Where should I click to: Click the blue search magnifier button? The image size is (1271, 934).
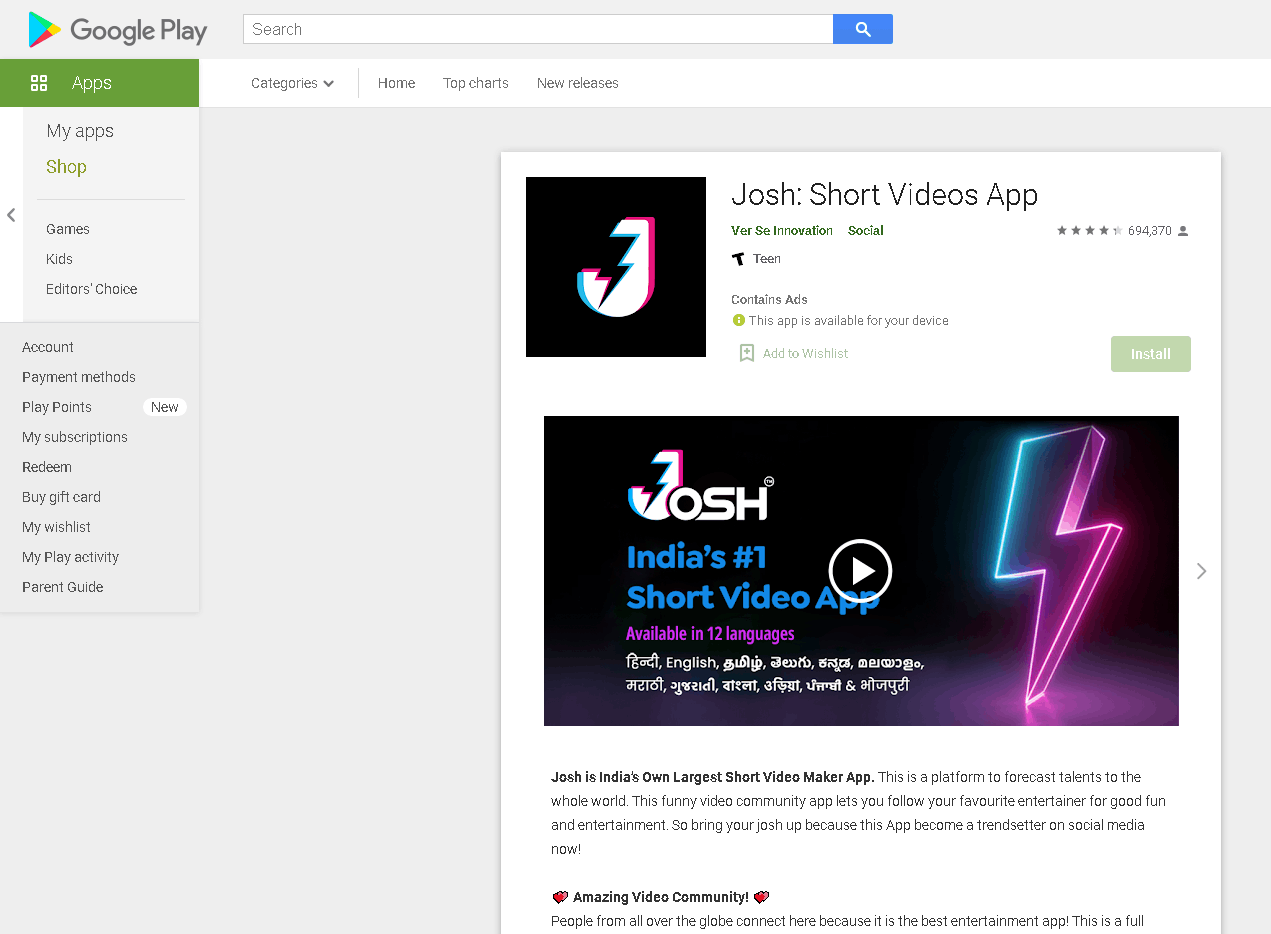coord(863,29)
